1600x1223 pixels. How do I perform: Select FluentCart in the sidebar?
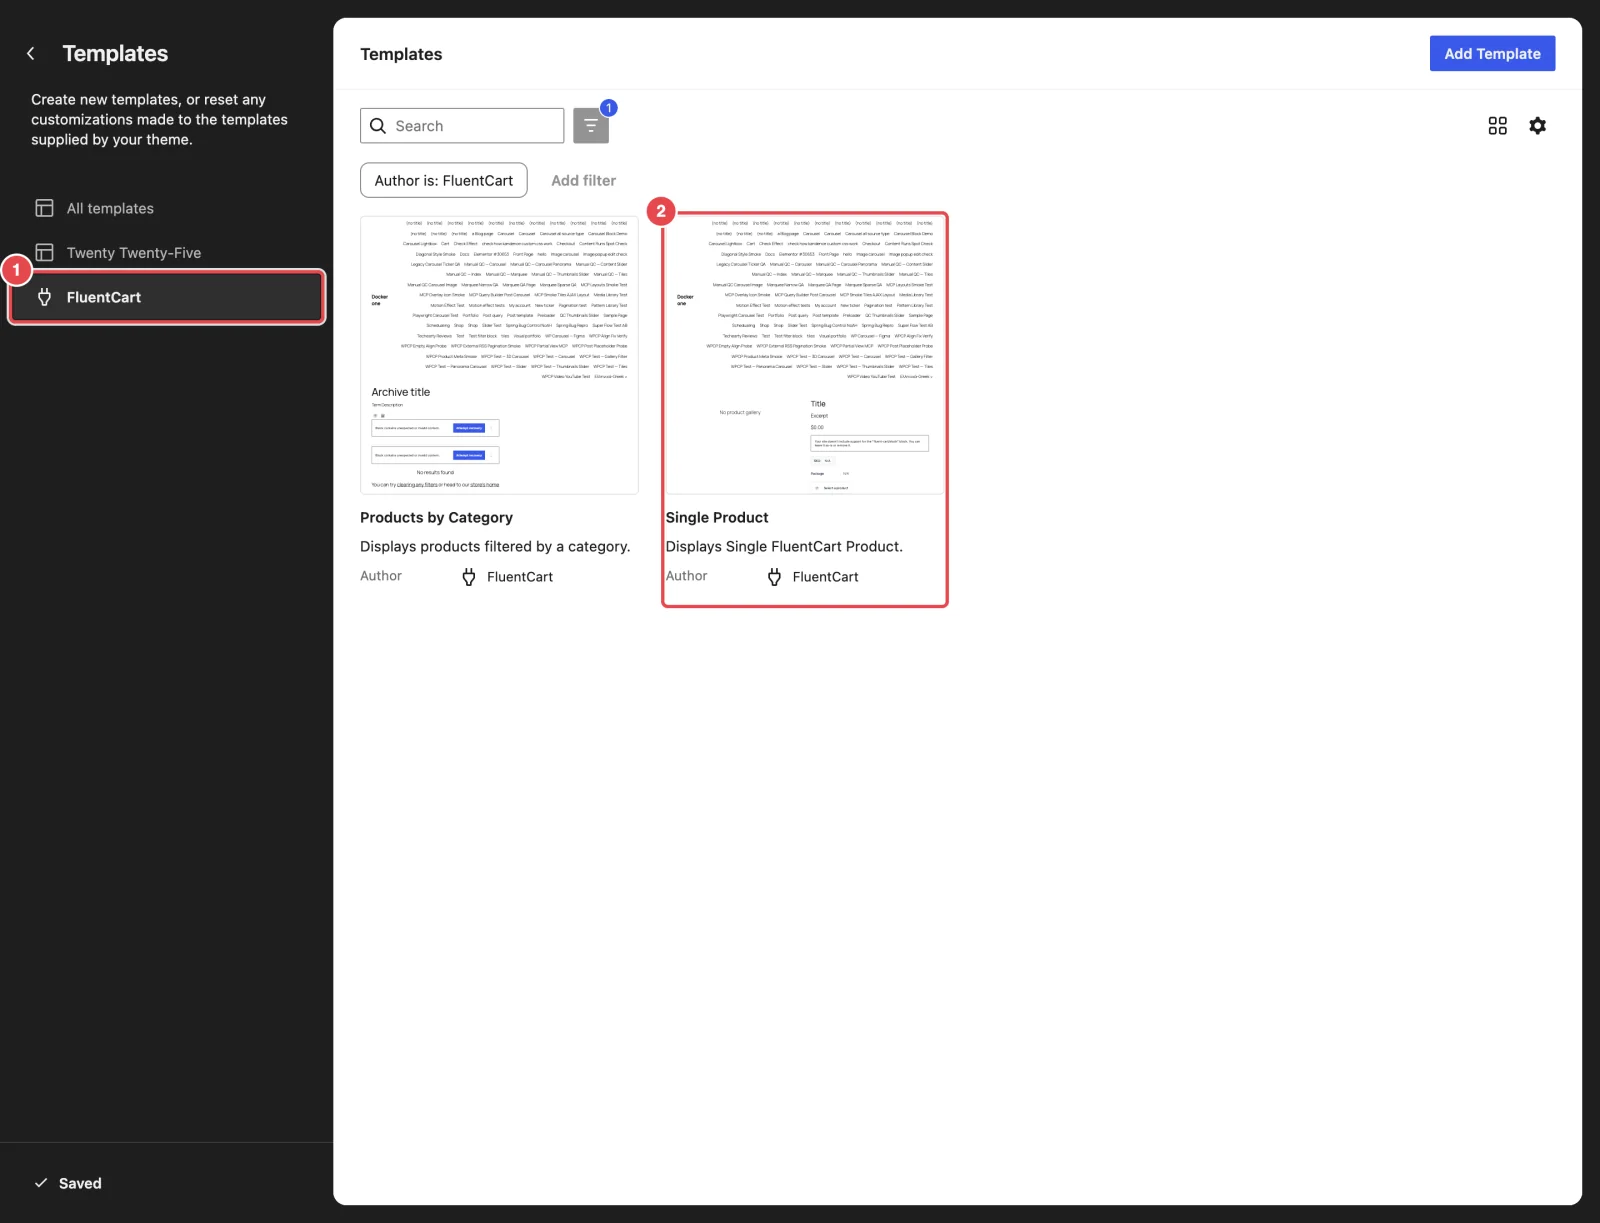point(166,297)
